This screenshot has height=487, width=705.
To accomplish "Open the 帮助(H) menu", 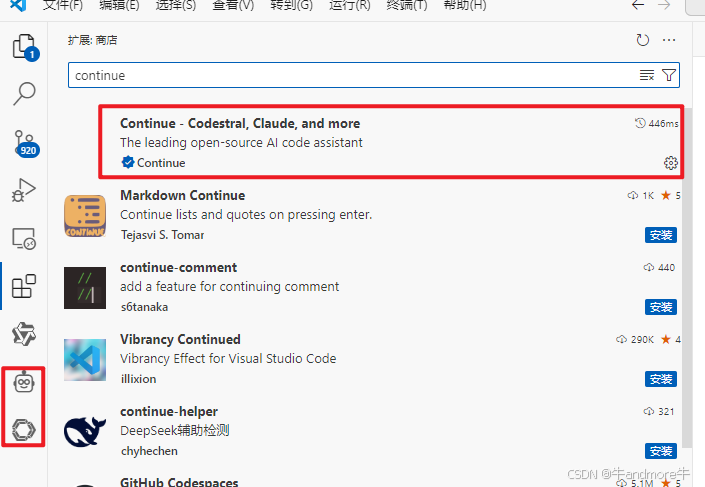I will click(465, 5).
